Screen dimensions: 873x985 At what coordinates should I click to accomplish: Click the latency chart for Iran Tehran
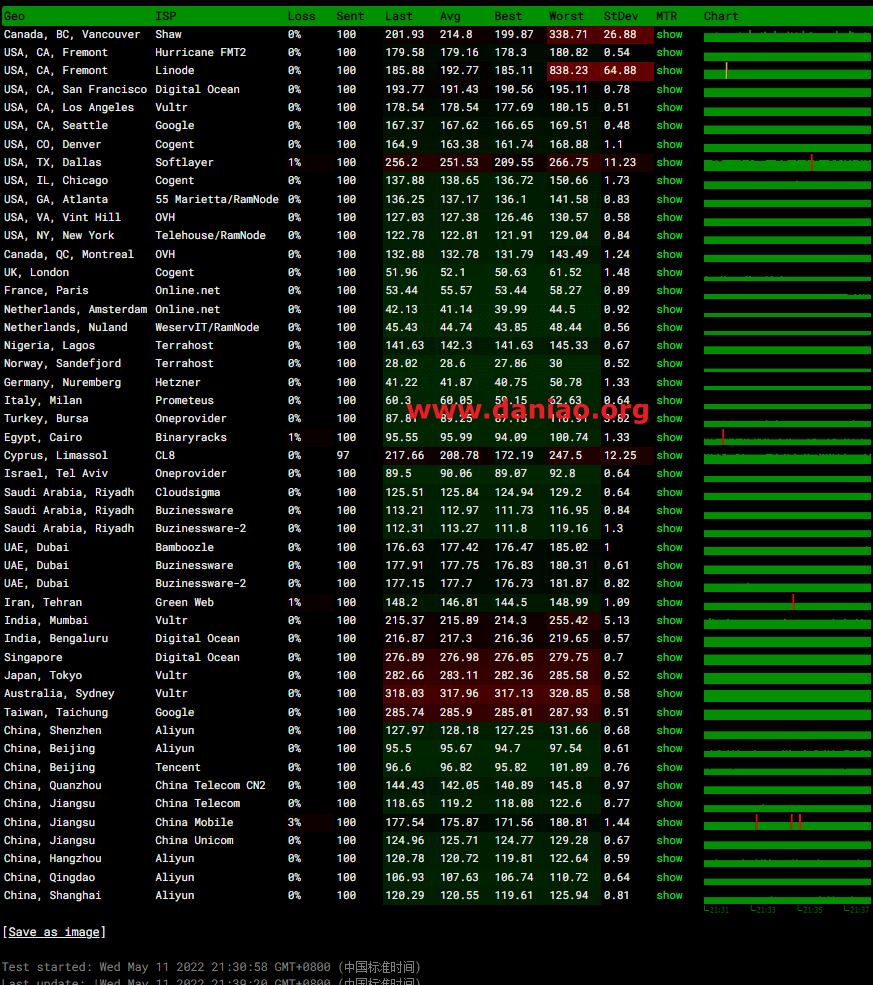[787, 602]
